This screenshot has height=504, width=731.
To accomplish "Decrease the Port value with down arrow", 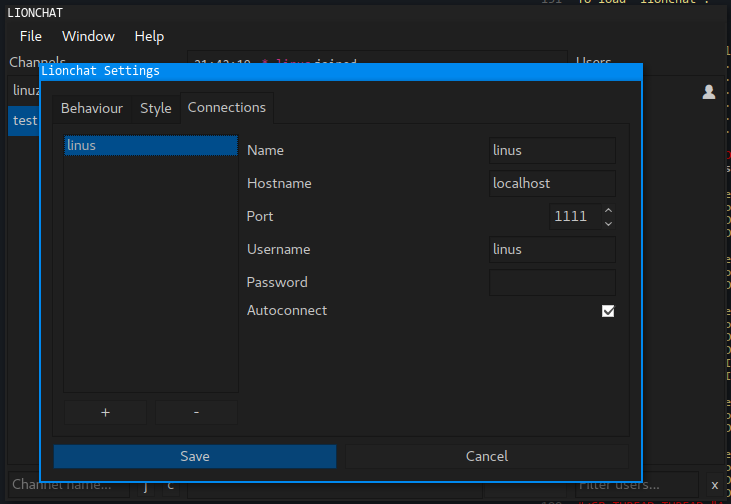I will [608, 223].
